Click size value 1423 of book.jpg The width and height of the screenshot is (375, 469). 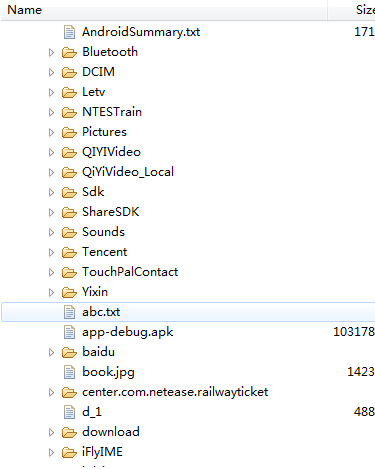[361, 372]
